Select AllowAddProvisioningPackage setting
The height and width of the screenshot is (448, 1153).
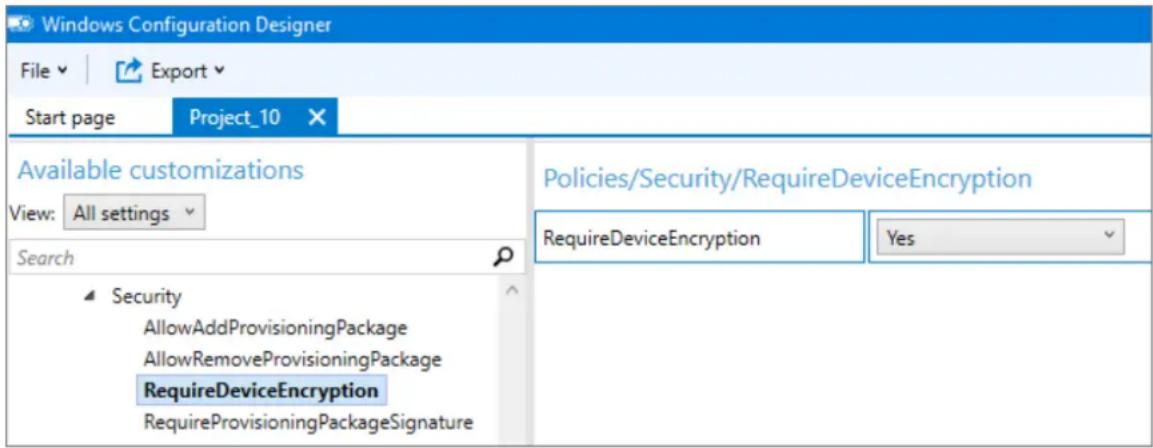pos(275,327)
